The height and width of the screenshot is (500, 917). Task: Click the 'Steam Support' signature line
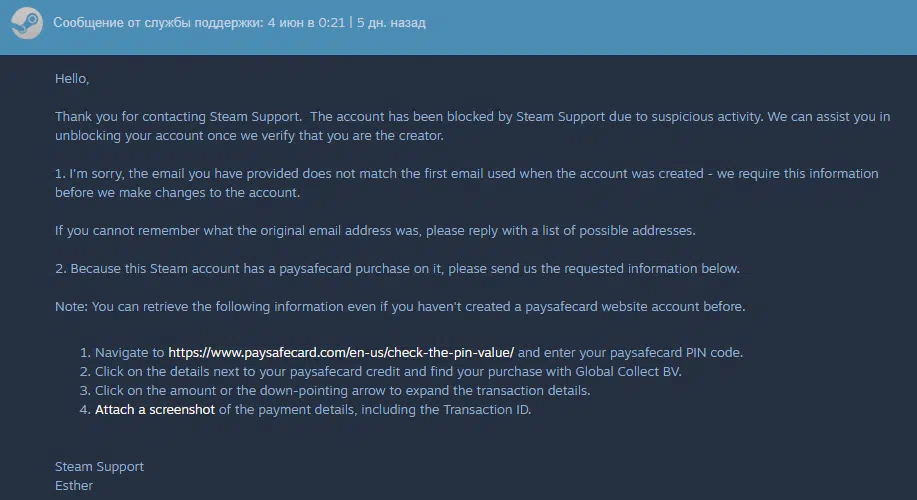click(x=99, y=467)
